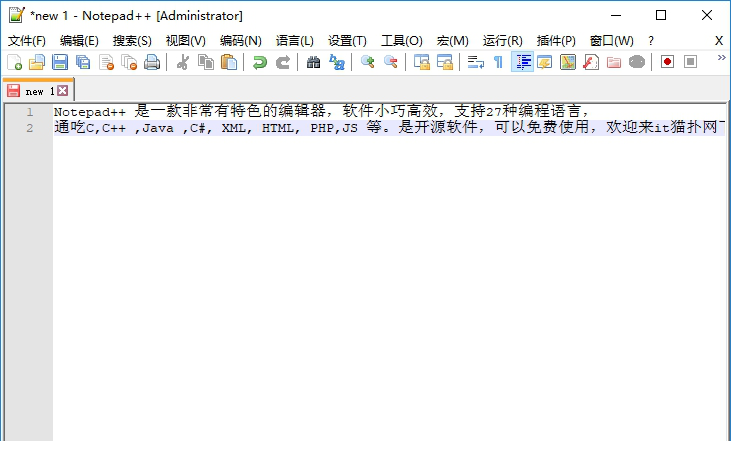This screenshot has width=731, height=458.
Task: Copy selection with toolbar icon
Action: pos(206,62)
